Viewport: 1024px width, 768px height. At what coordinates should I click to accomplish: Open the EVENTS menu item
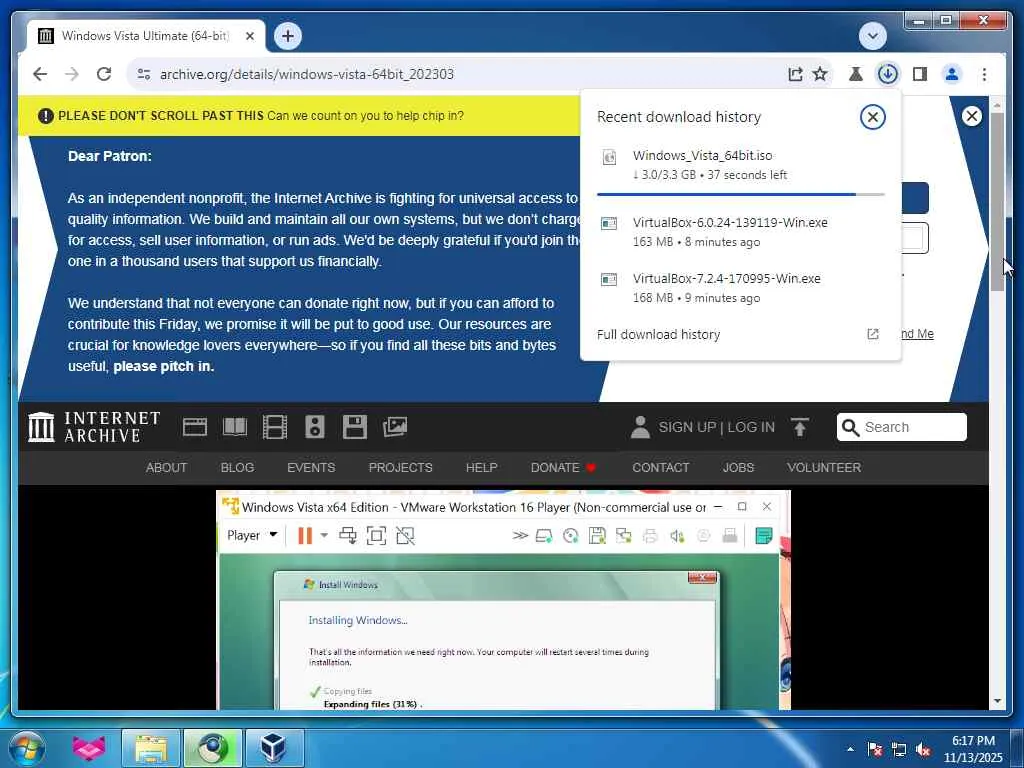[311, 468]
